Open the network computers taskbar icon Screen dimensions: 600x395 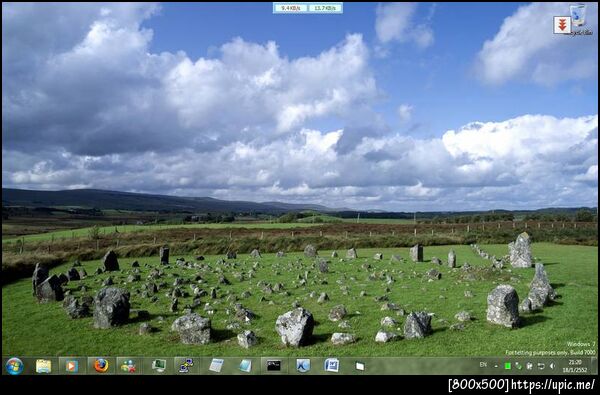point(186,366)
